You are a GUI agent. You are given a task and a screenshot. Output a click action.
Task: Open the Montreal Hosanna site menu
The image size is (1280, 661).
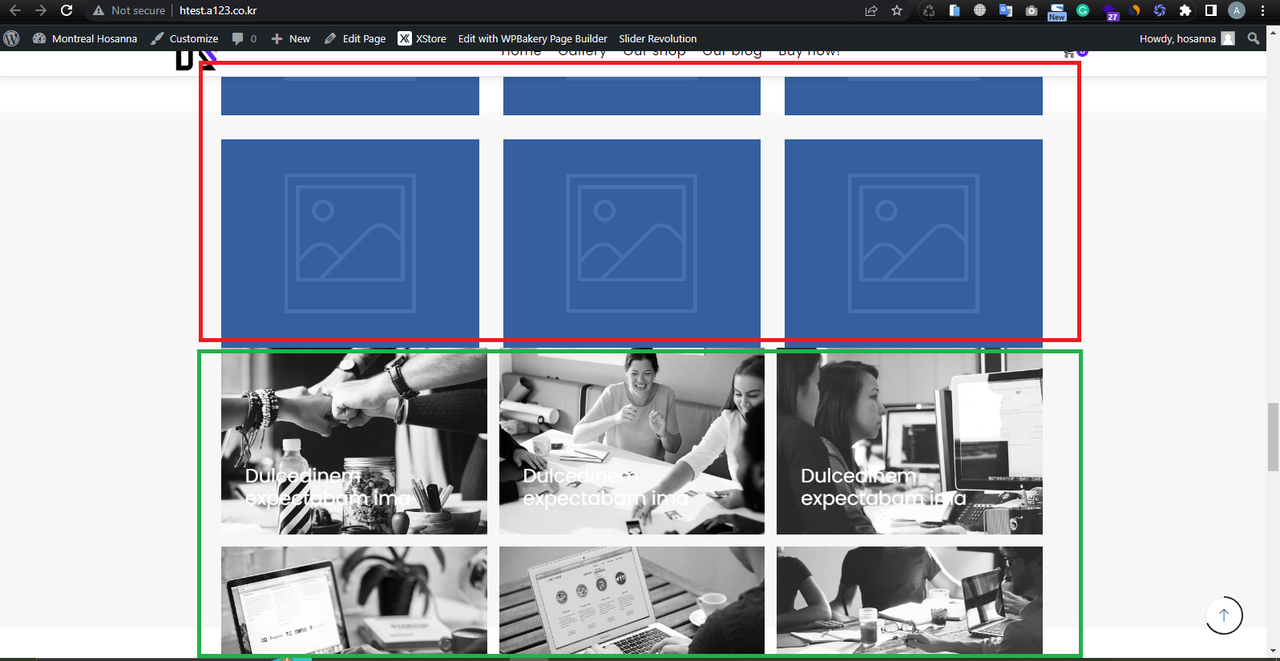85,38
